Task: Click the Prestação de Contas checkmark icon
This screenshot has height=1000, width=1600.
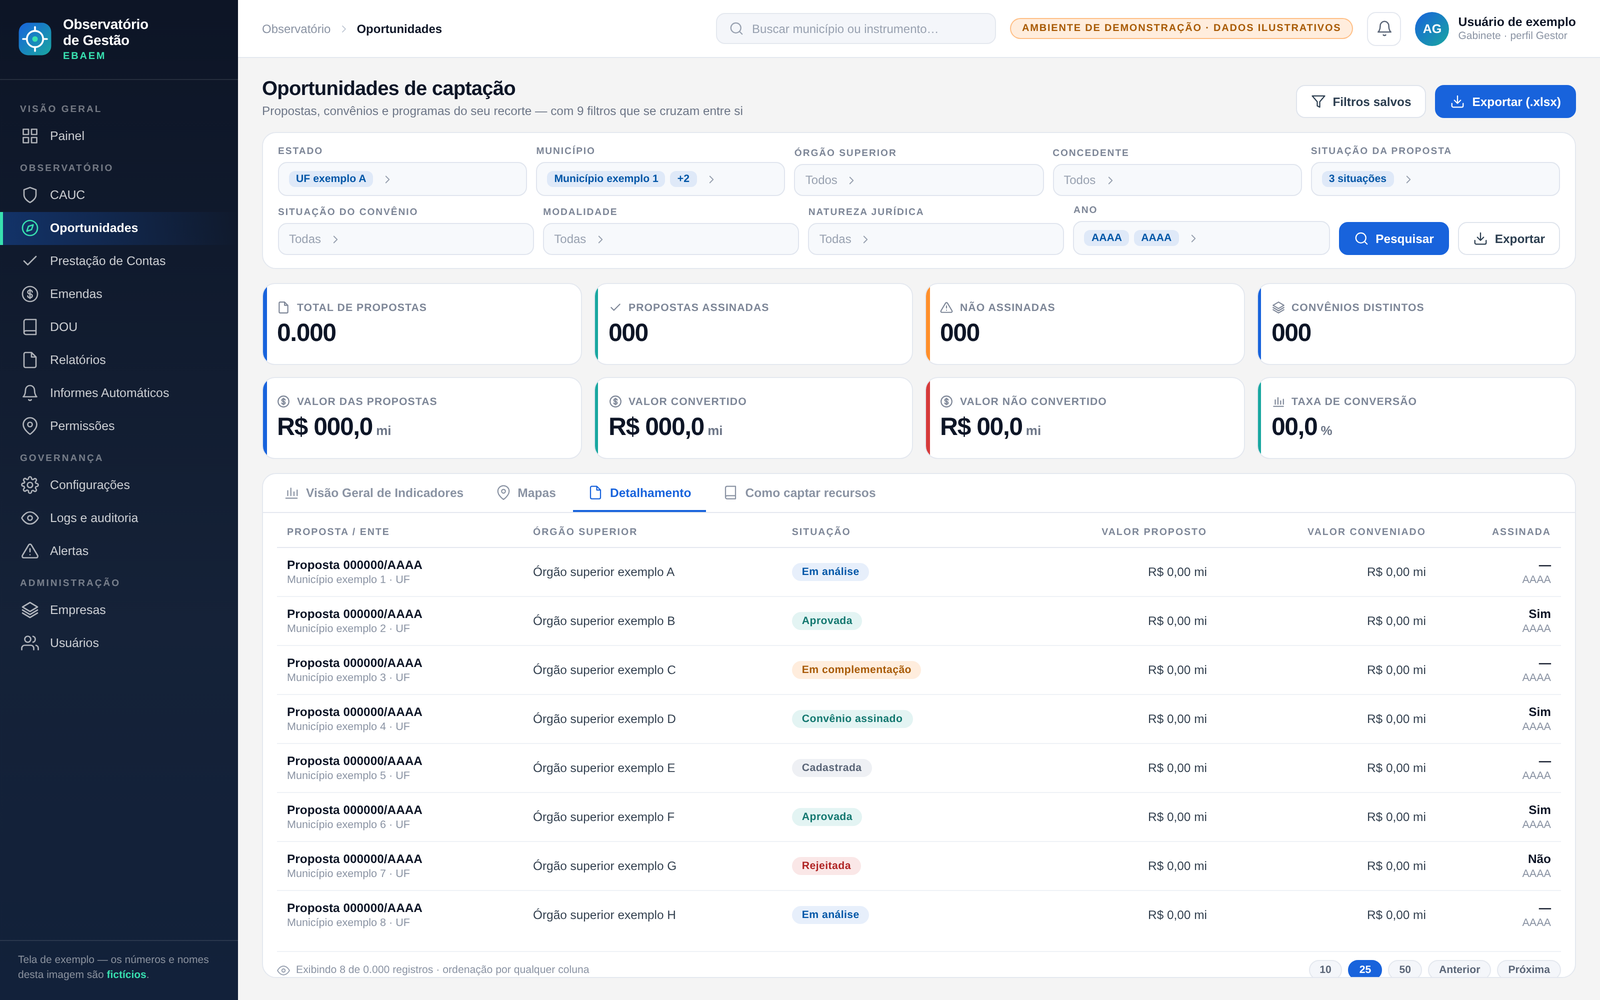Action: (30, 261)
